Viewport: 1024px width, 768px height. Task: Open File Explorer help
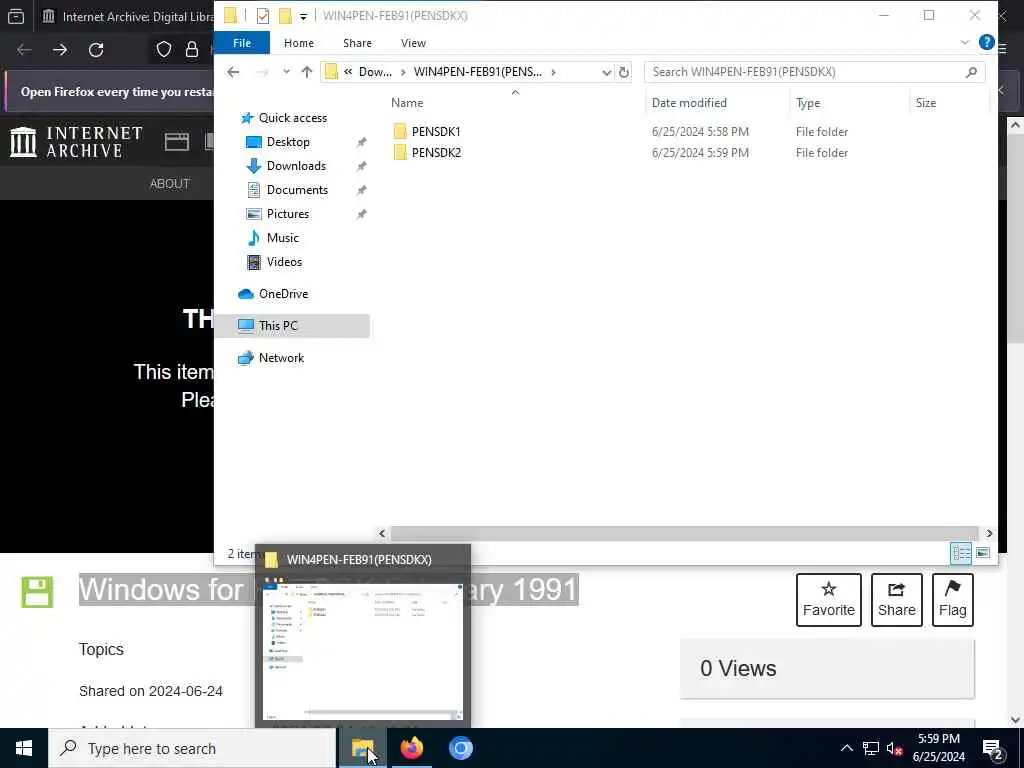[986, 42]
